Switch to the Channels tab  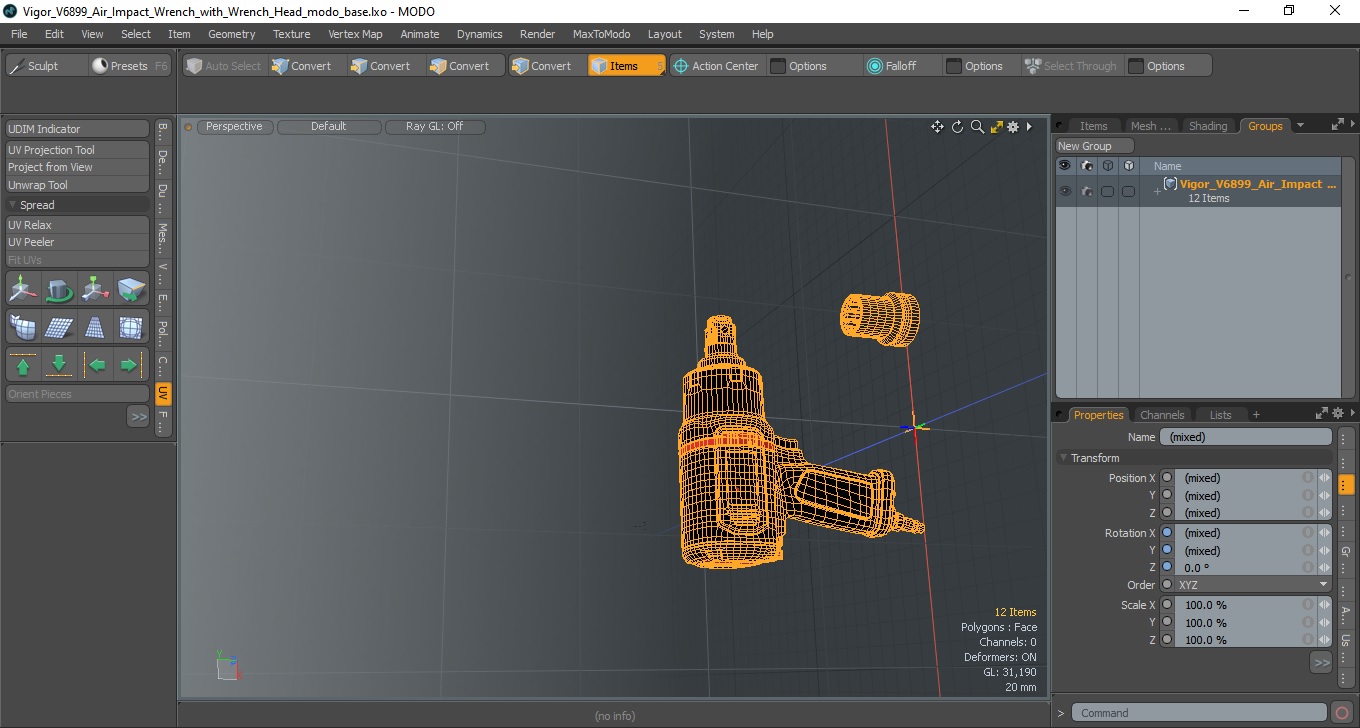tap(1162, 415)
